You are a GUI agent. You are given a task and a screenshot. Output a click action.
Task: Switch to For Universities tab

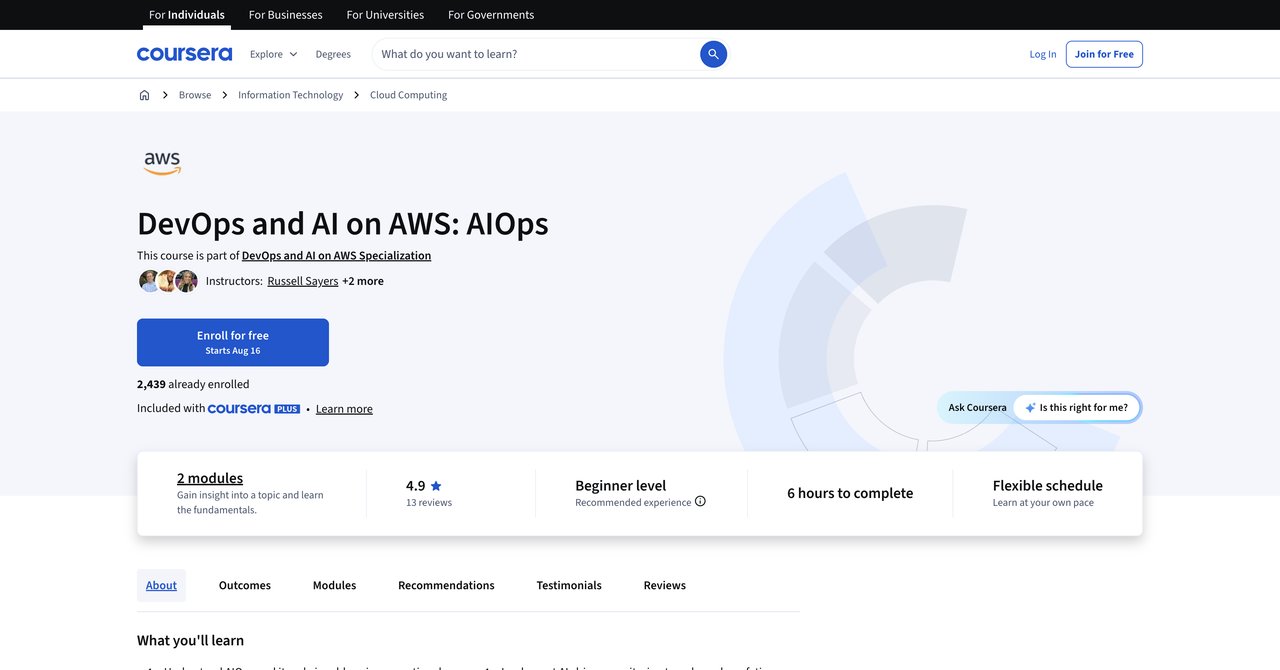pos(385,15)
